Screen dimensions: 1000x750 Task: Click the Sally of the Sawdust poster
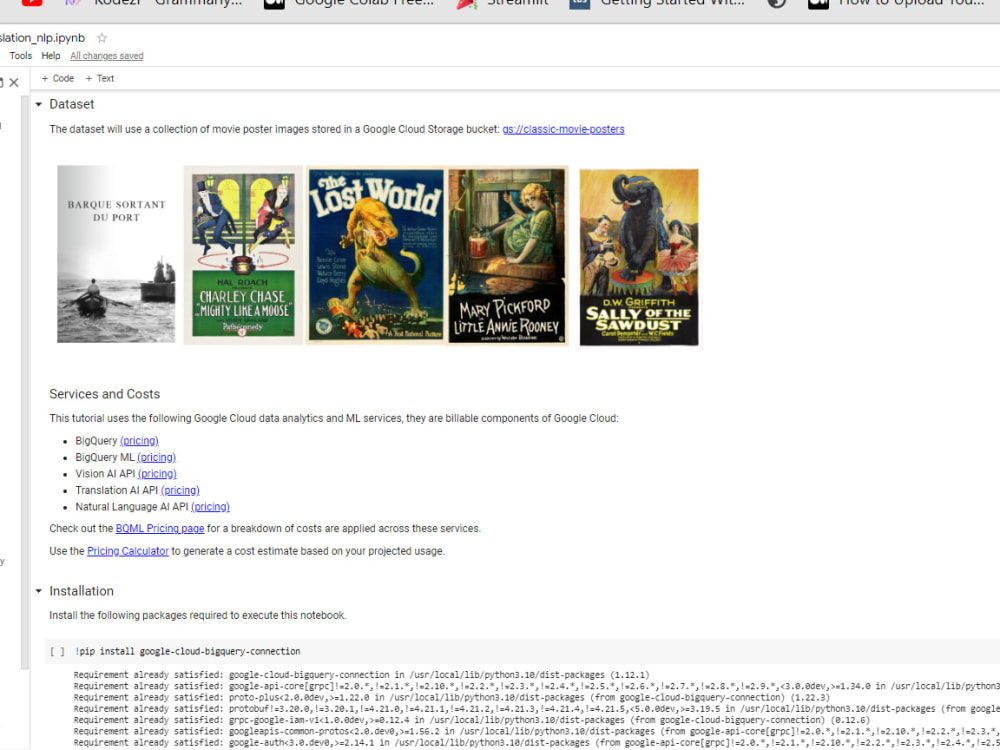coord(639,257)
